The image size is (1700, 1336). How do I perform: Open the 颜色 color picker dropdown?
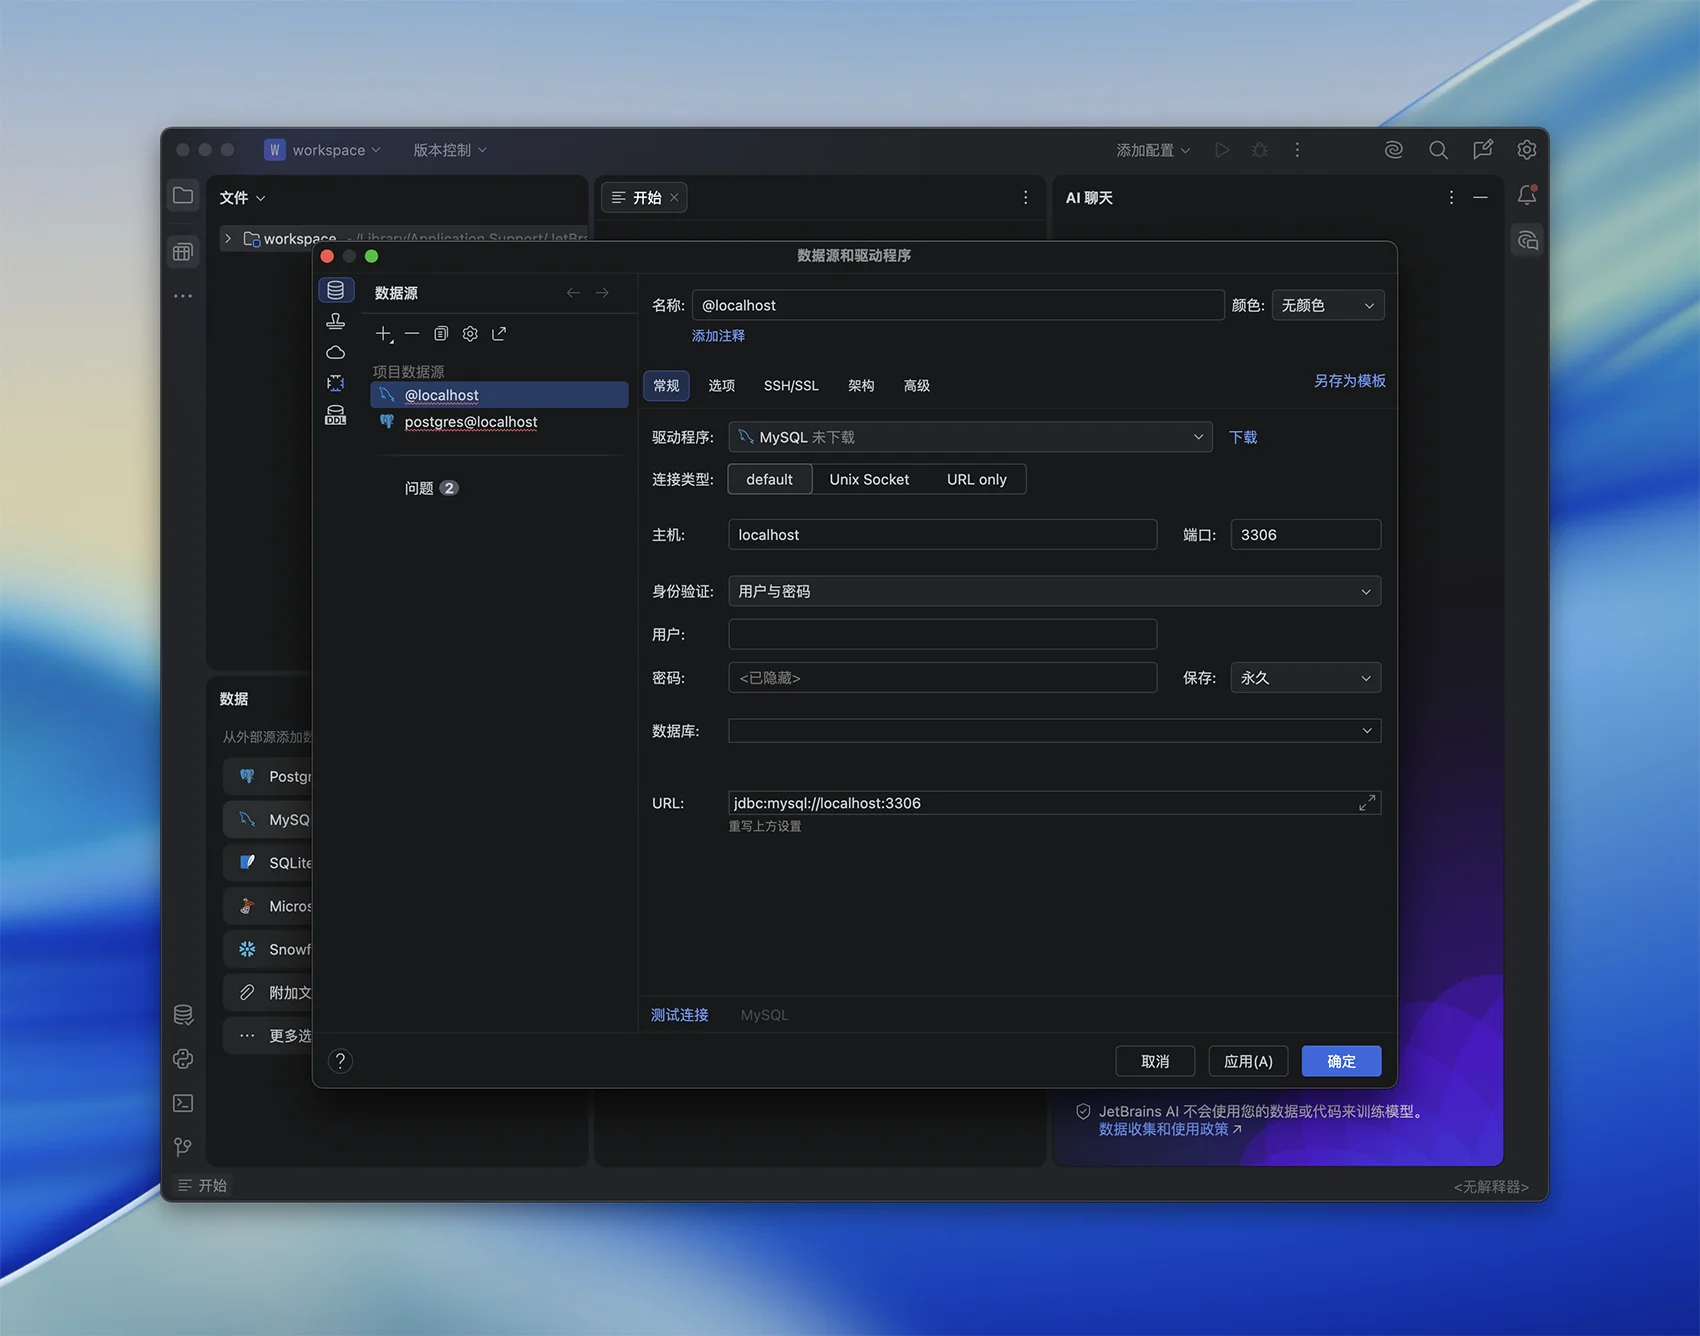(x=1327, y=306)
